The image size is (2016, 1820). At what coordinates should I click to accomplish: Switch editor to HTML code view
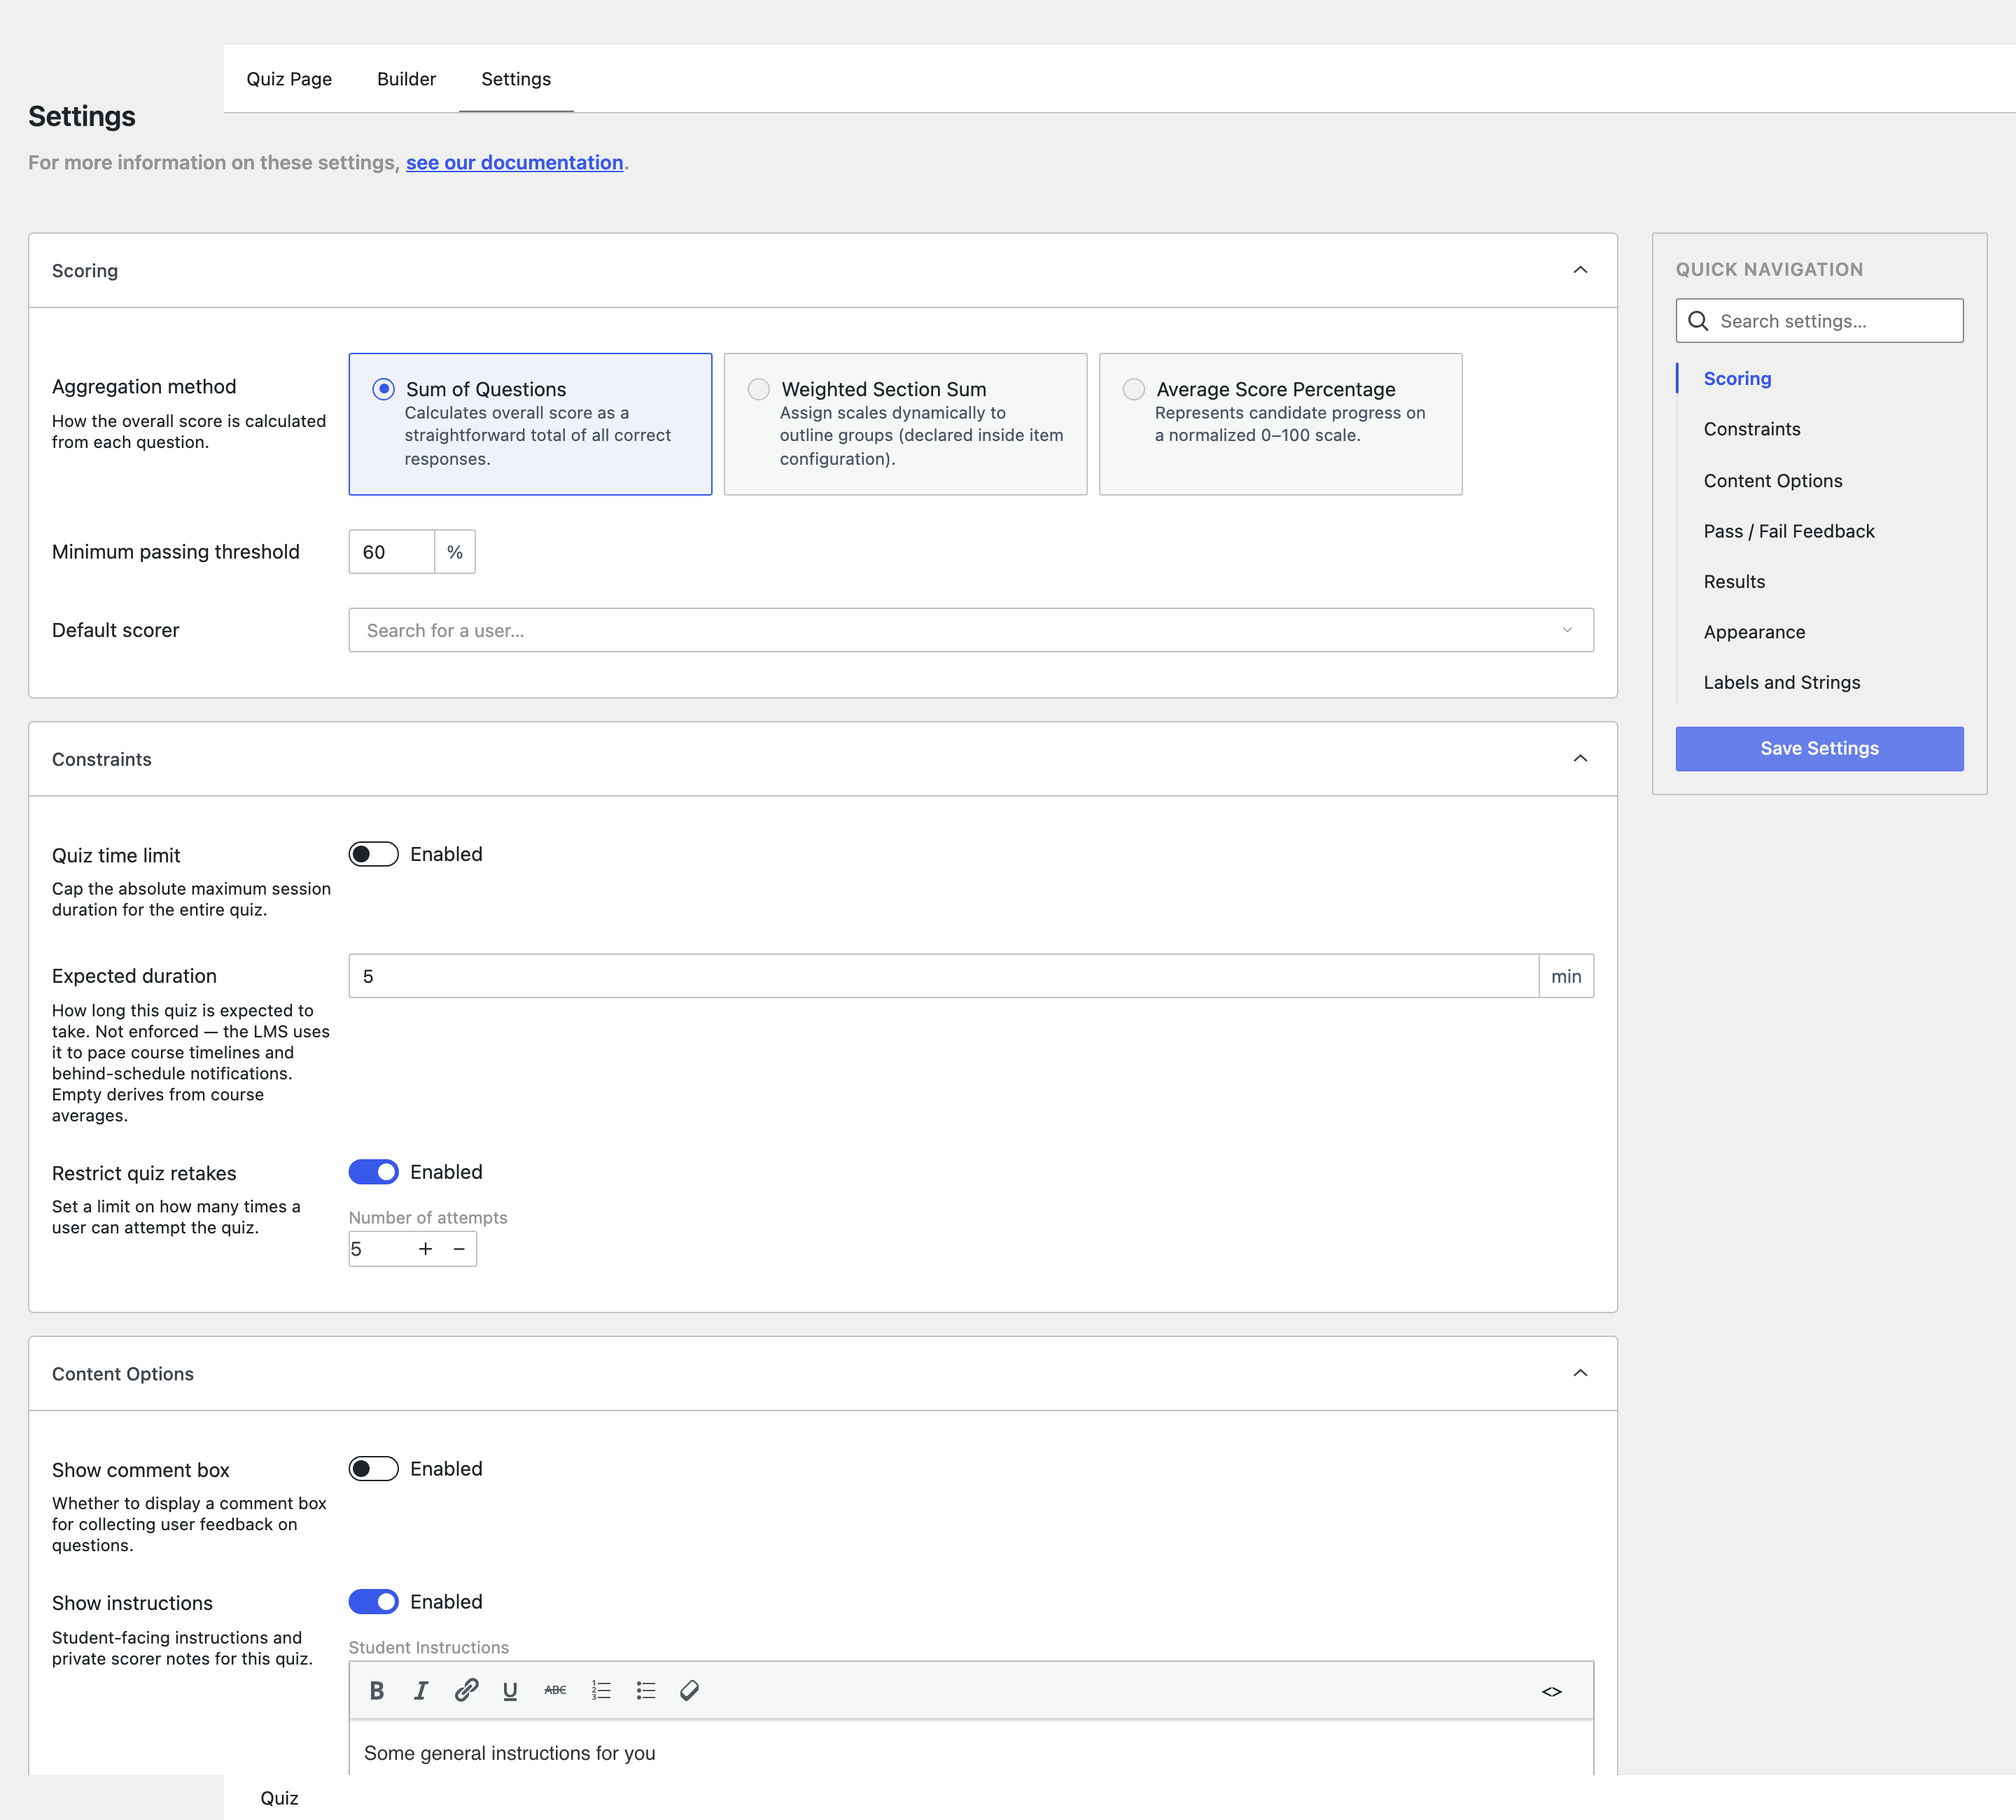point(1551,1692)
